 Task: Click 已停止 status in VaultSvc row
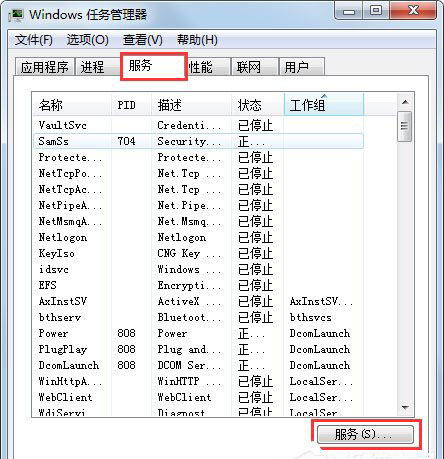pos(256,126)
